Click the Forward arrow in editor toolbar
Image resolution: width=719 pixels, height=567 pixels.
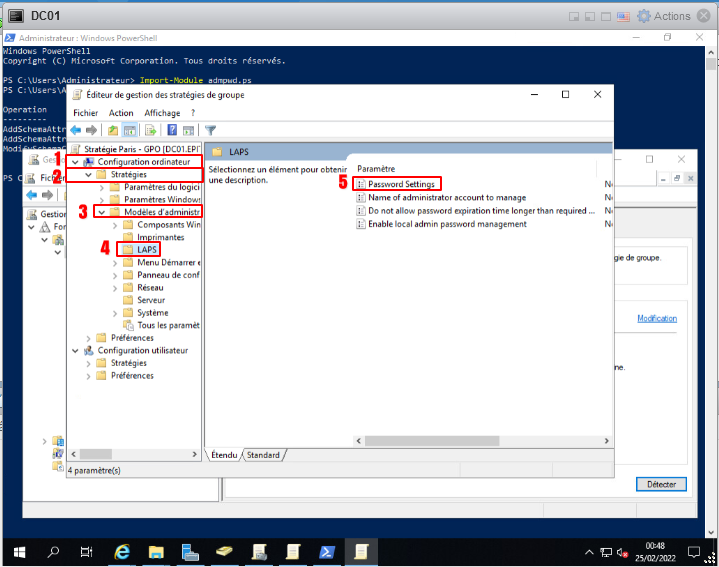coord(91,130)
